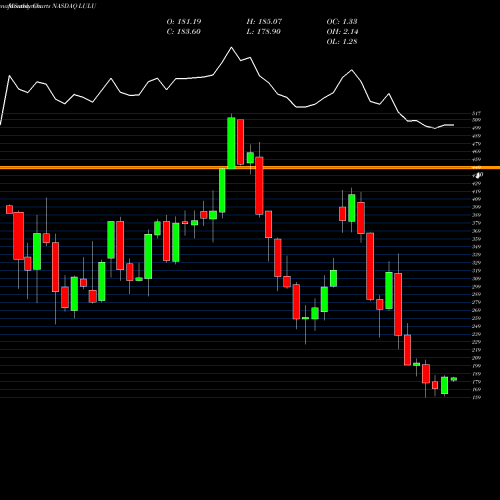
Task: Click the NASDAQ LULU chart title
Action: click(74, 6)
